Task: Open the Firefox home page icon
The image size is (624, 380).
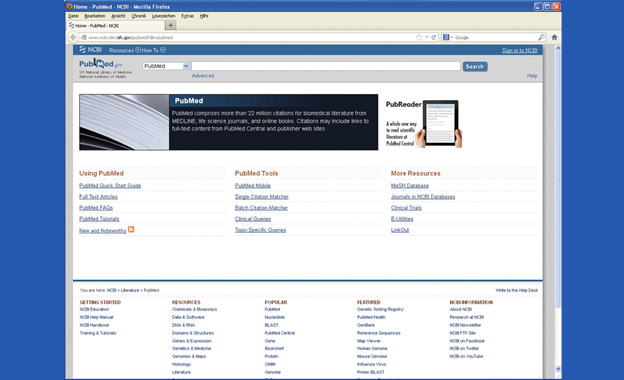Action: point(554,37)
